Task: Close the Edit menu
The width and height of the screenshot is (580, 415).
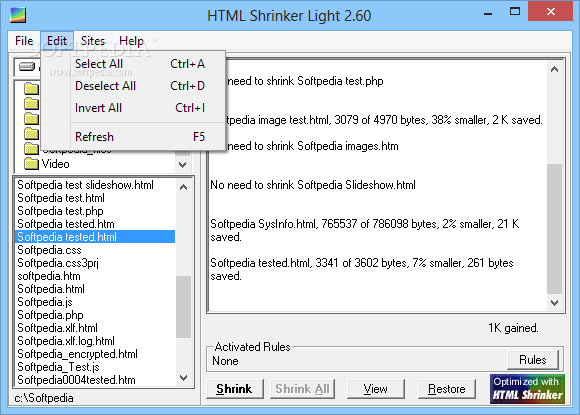Action: click(x=57, y=41)
